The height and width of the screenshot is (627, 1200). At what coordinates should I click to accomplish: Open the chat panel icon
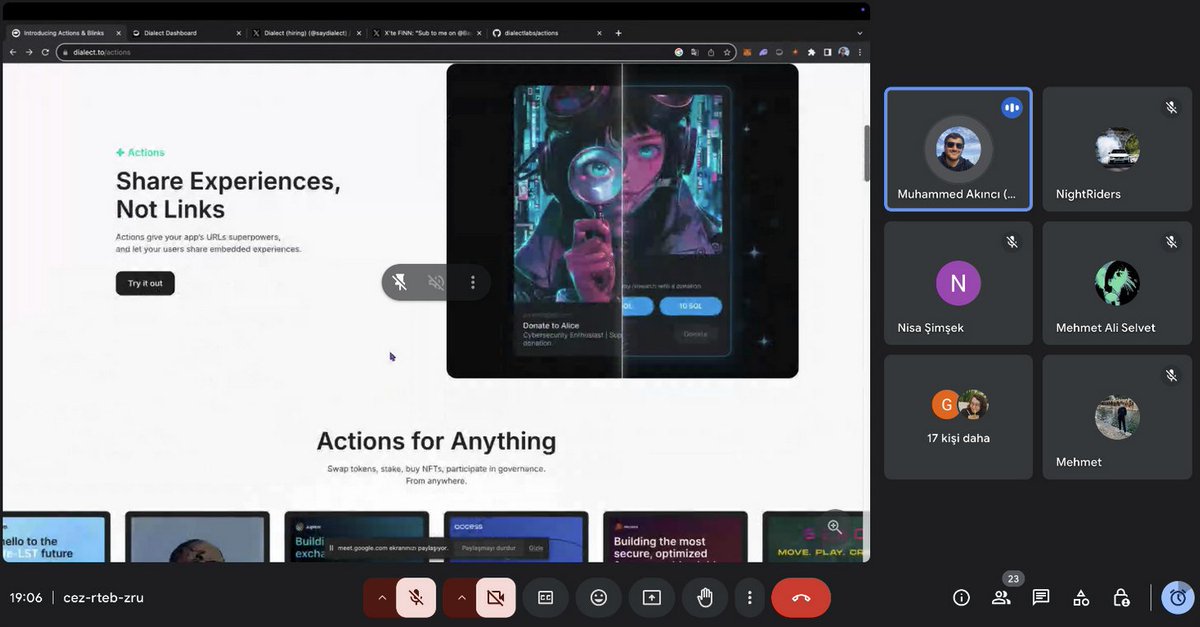pos(1041,597)
